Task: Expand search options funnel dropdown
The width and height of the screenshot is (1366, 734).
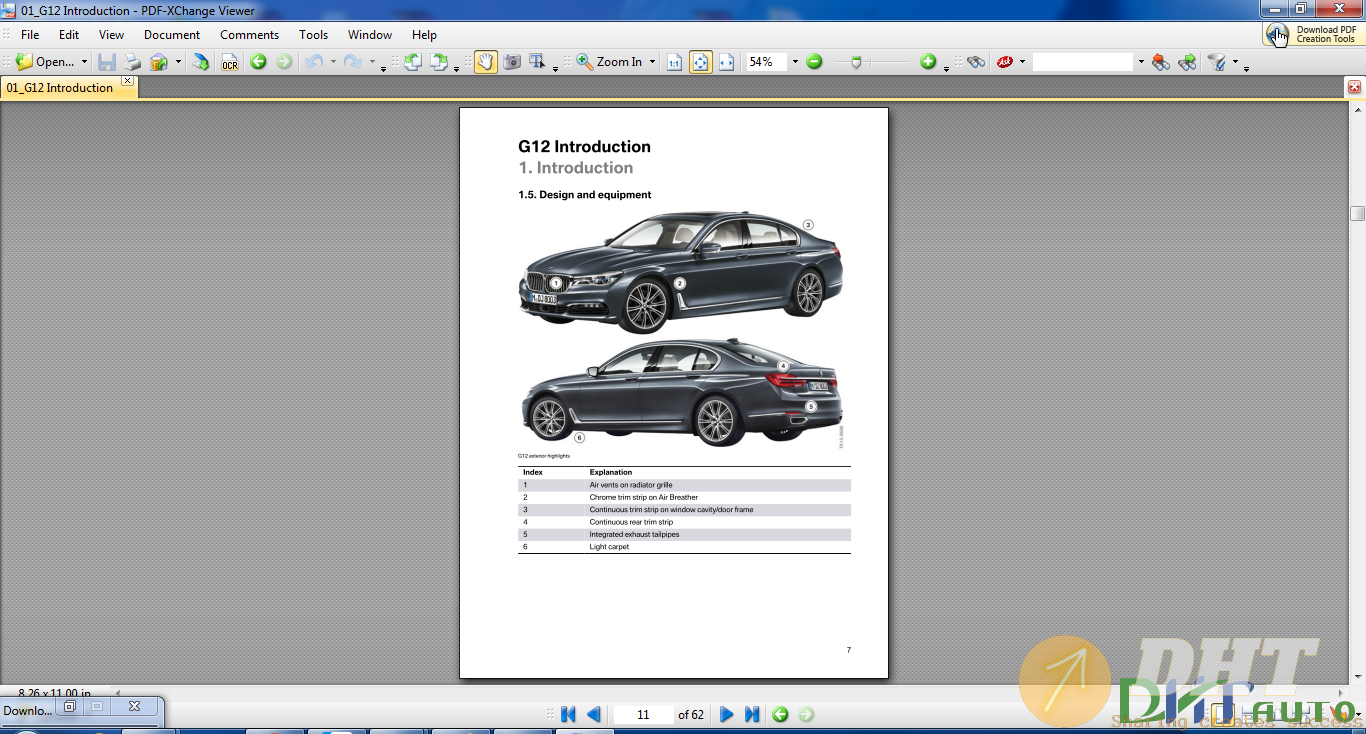Action: [1235, 62]
